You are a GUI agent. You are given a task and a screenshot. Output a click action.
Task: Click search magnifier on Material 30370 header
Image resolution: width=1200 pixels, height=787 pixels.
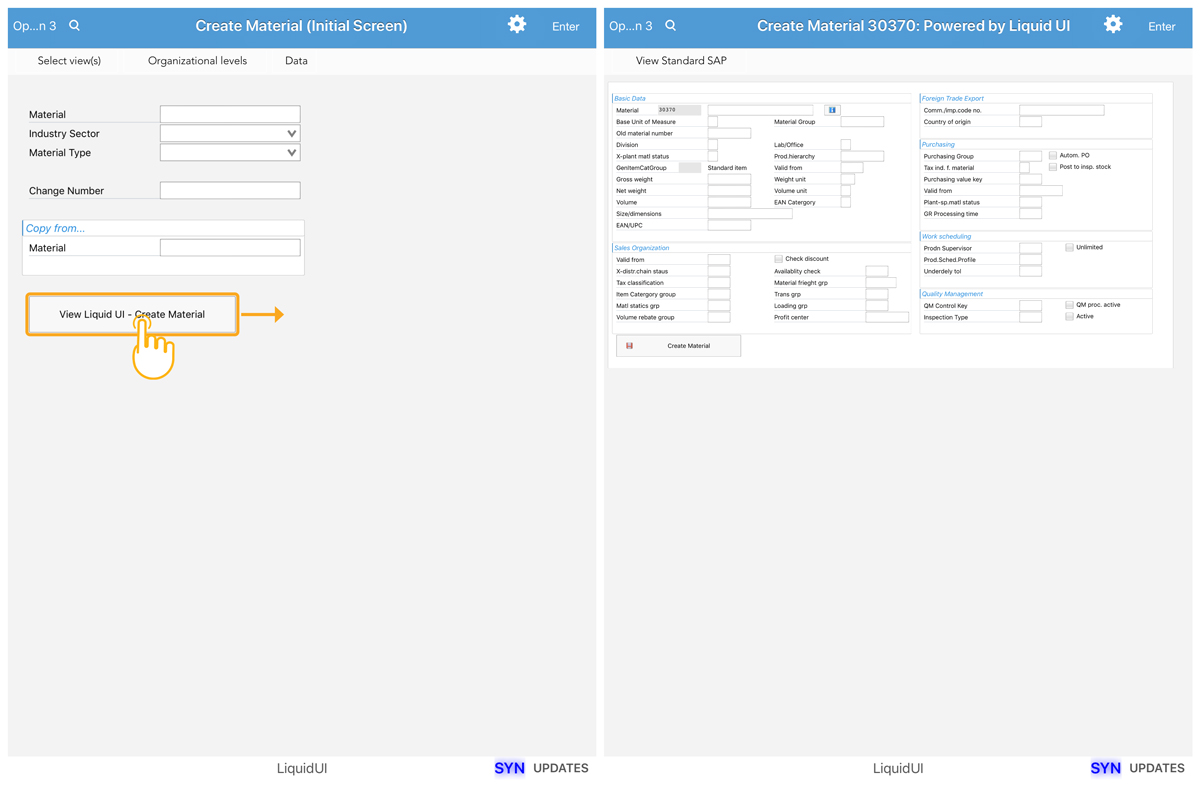[671, 26]
